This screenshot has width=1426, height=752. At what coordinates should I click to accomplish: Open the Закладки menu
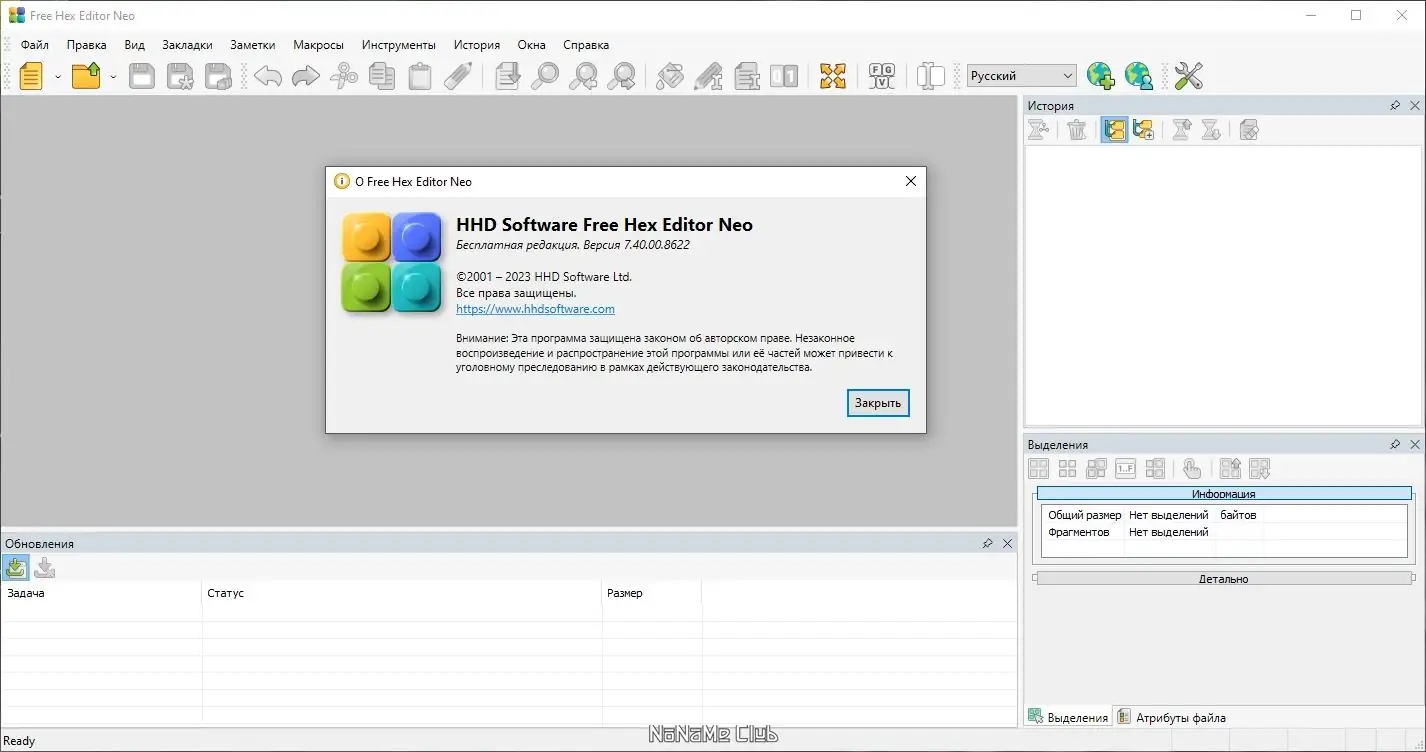click(x=187, y=45)
